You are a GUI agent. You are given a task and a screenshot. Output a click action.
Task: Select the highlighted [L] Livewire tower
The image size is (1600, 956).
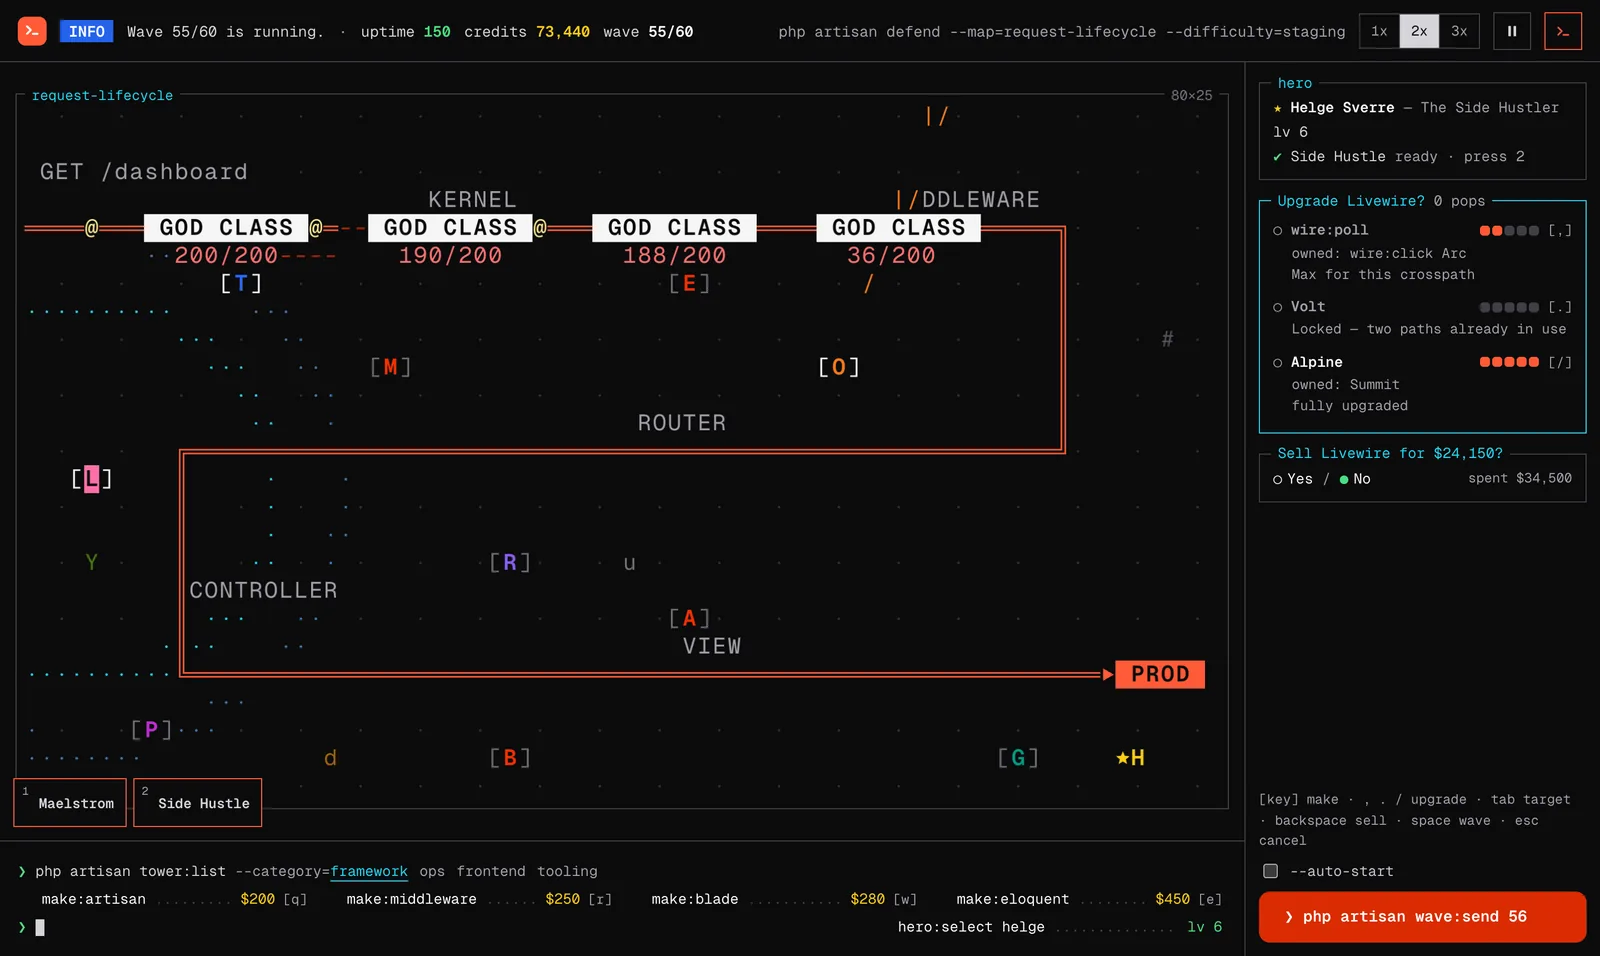[x=91, y=479]
